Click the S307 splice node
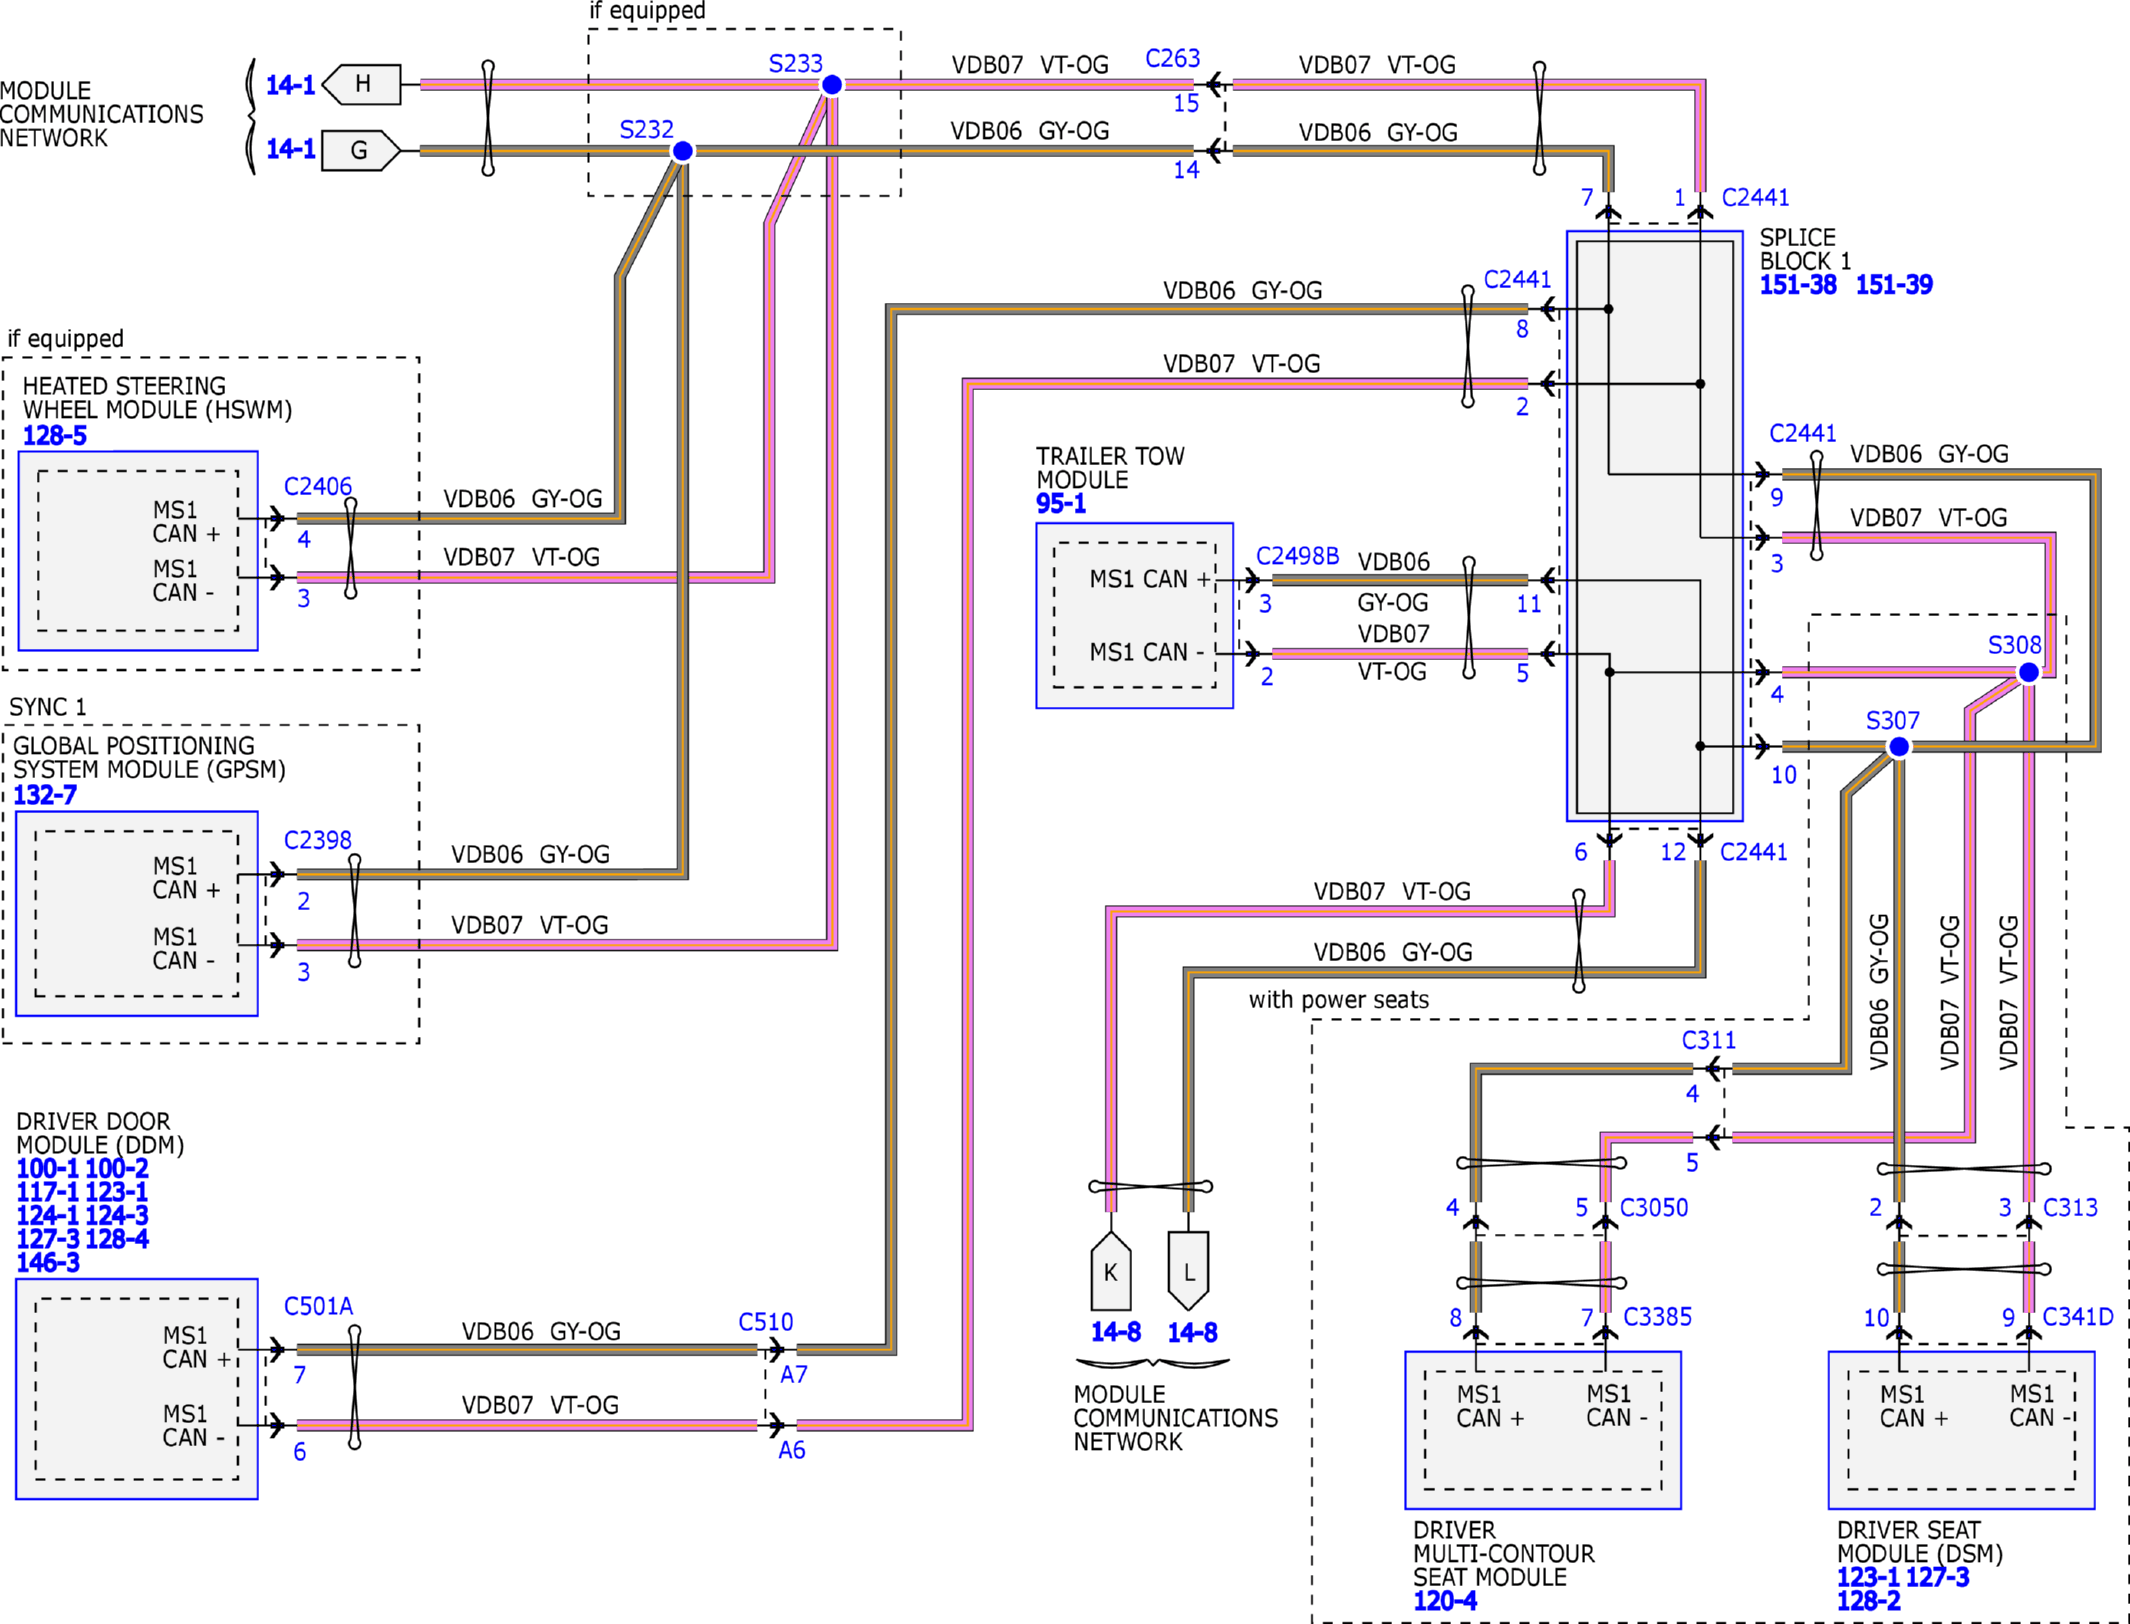This screenshot has width=2130, height=1624. click(1899, 747)
